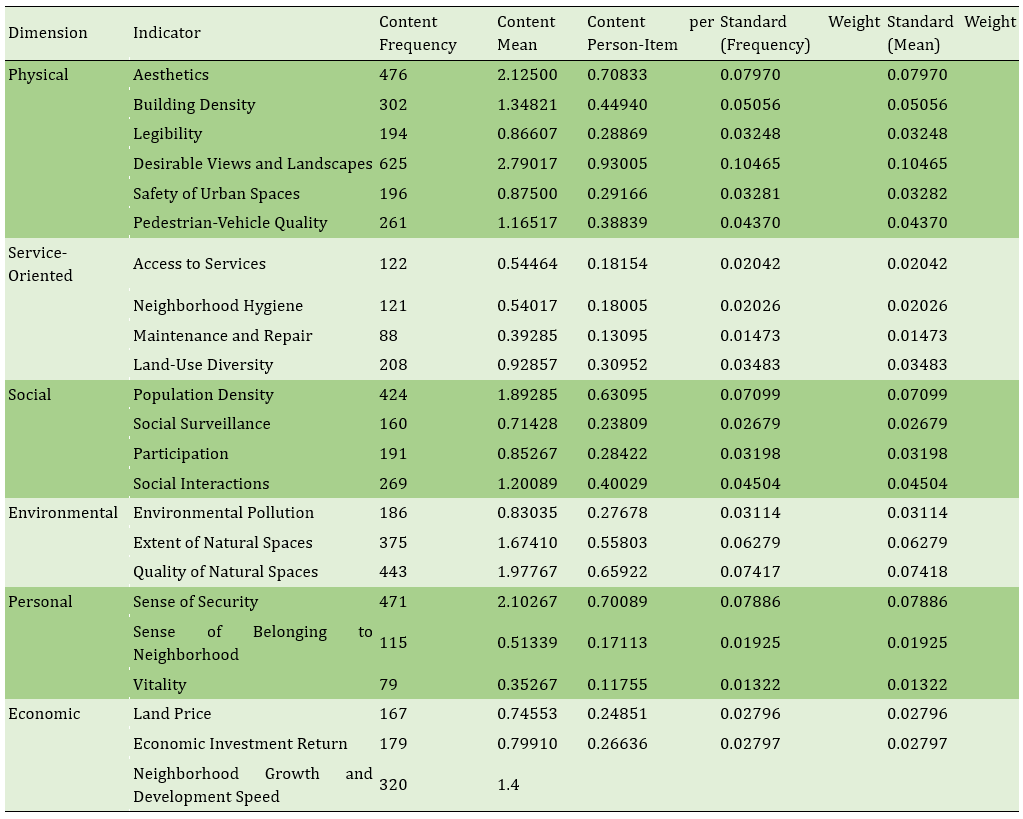The image size is (1023, 819).
Task: Click the person-item value '0.70833'
Action: pos(617,74)
